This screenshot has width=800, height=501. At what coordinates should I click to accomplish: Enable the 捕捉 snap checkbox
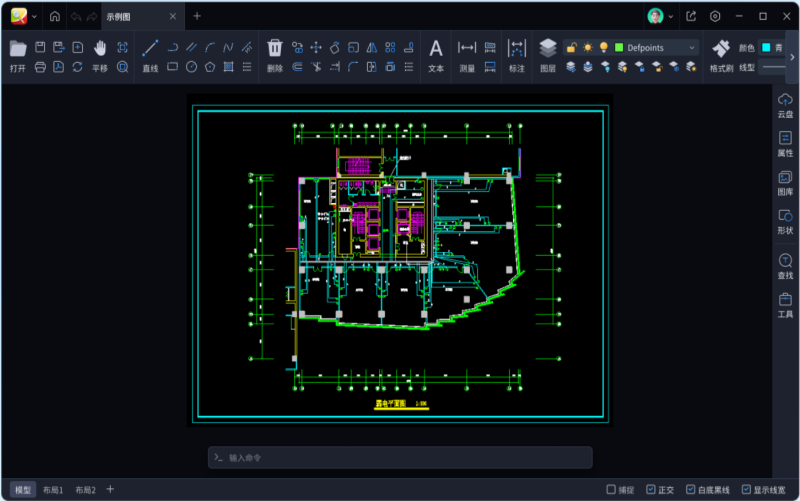coord(609,490)
